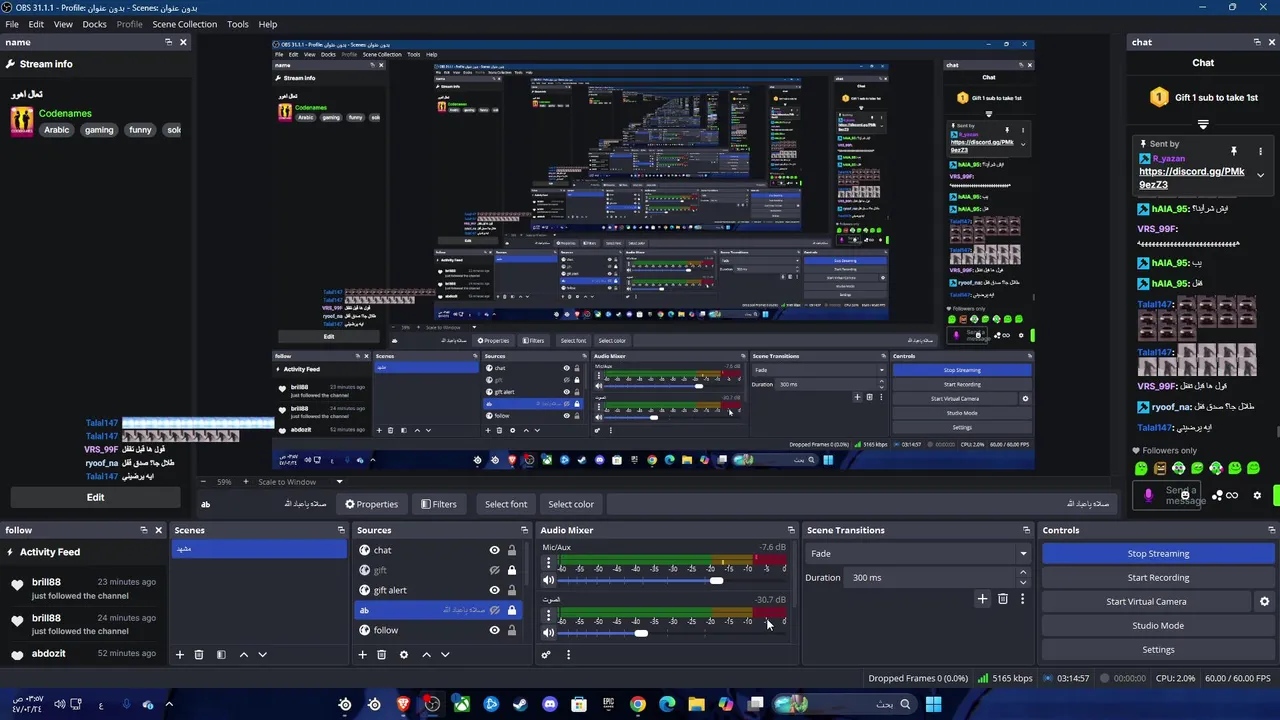Lock the gift alert source
The height and width of the screenshot is (720, 1280).
point(511,590)
